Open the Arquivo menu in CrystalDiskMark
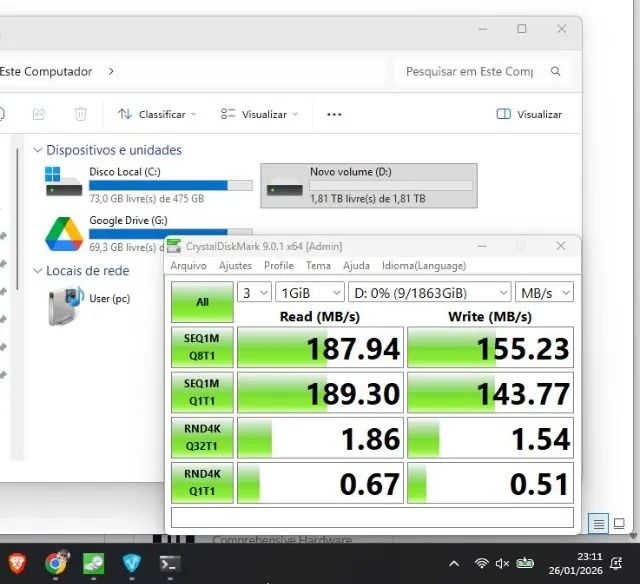The height and width of the screenshot is (584, 640). [x=188, y=266]
